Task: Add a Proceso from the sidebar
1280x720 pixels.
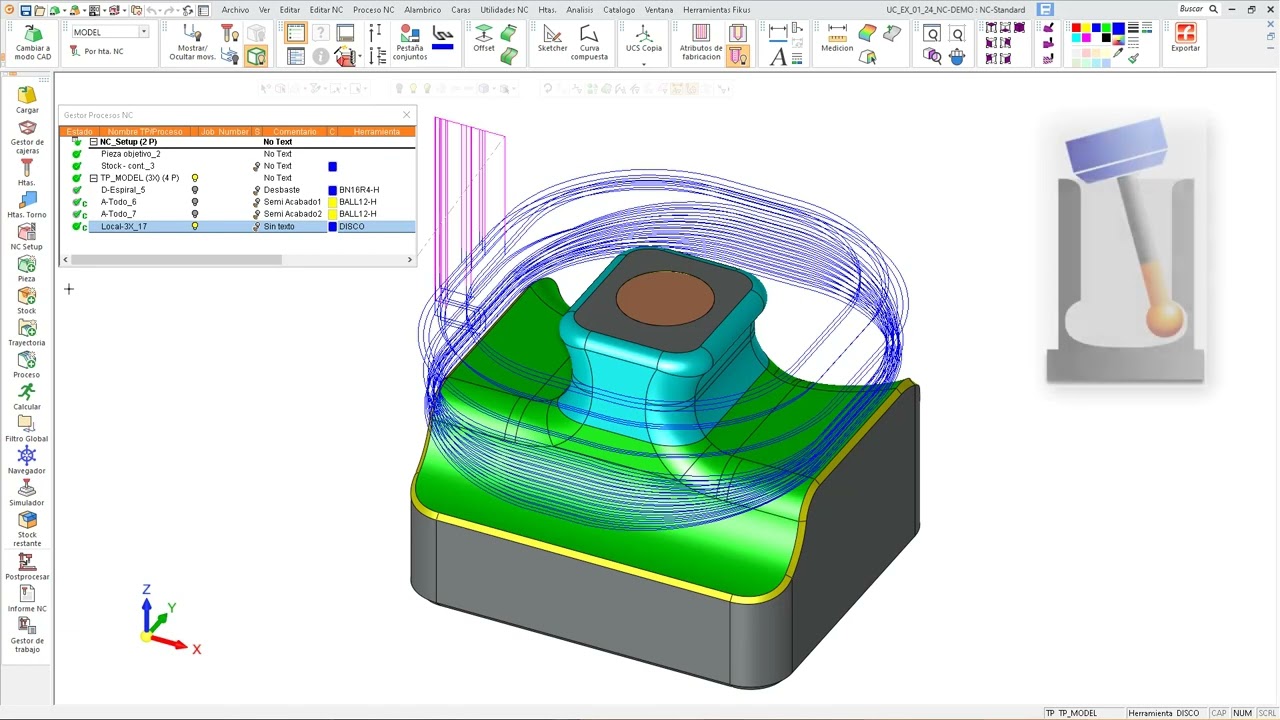Action: click(x=27, y=365)
